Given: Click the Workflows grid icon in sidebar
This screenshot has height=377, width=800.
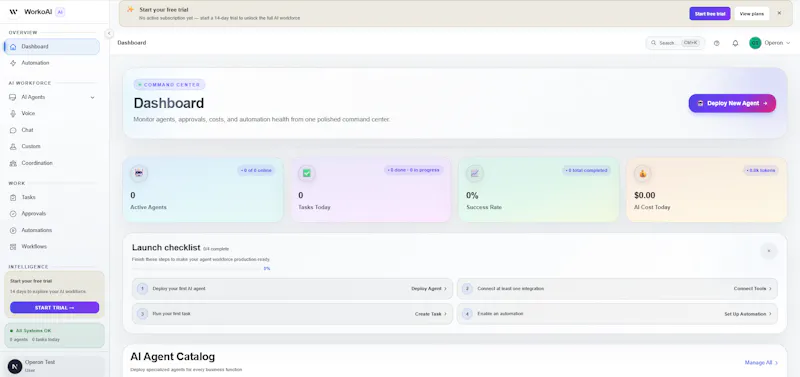Looking at the screenshot, I should click(x=13, y=246).
